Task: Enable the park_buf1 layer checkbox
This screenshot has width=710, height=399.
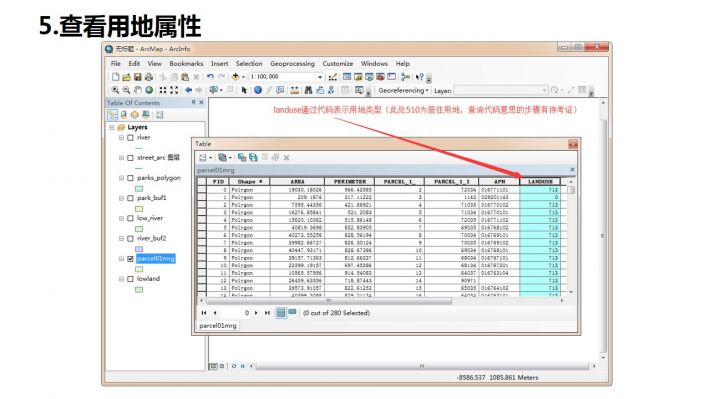Action: tap(130, 198)
